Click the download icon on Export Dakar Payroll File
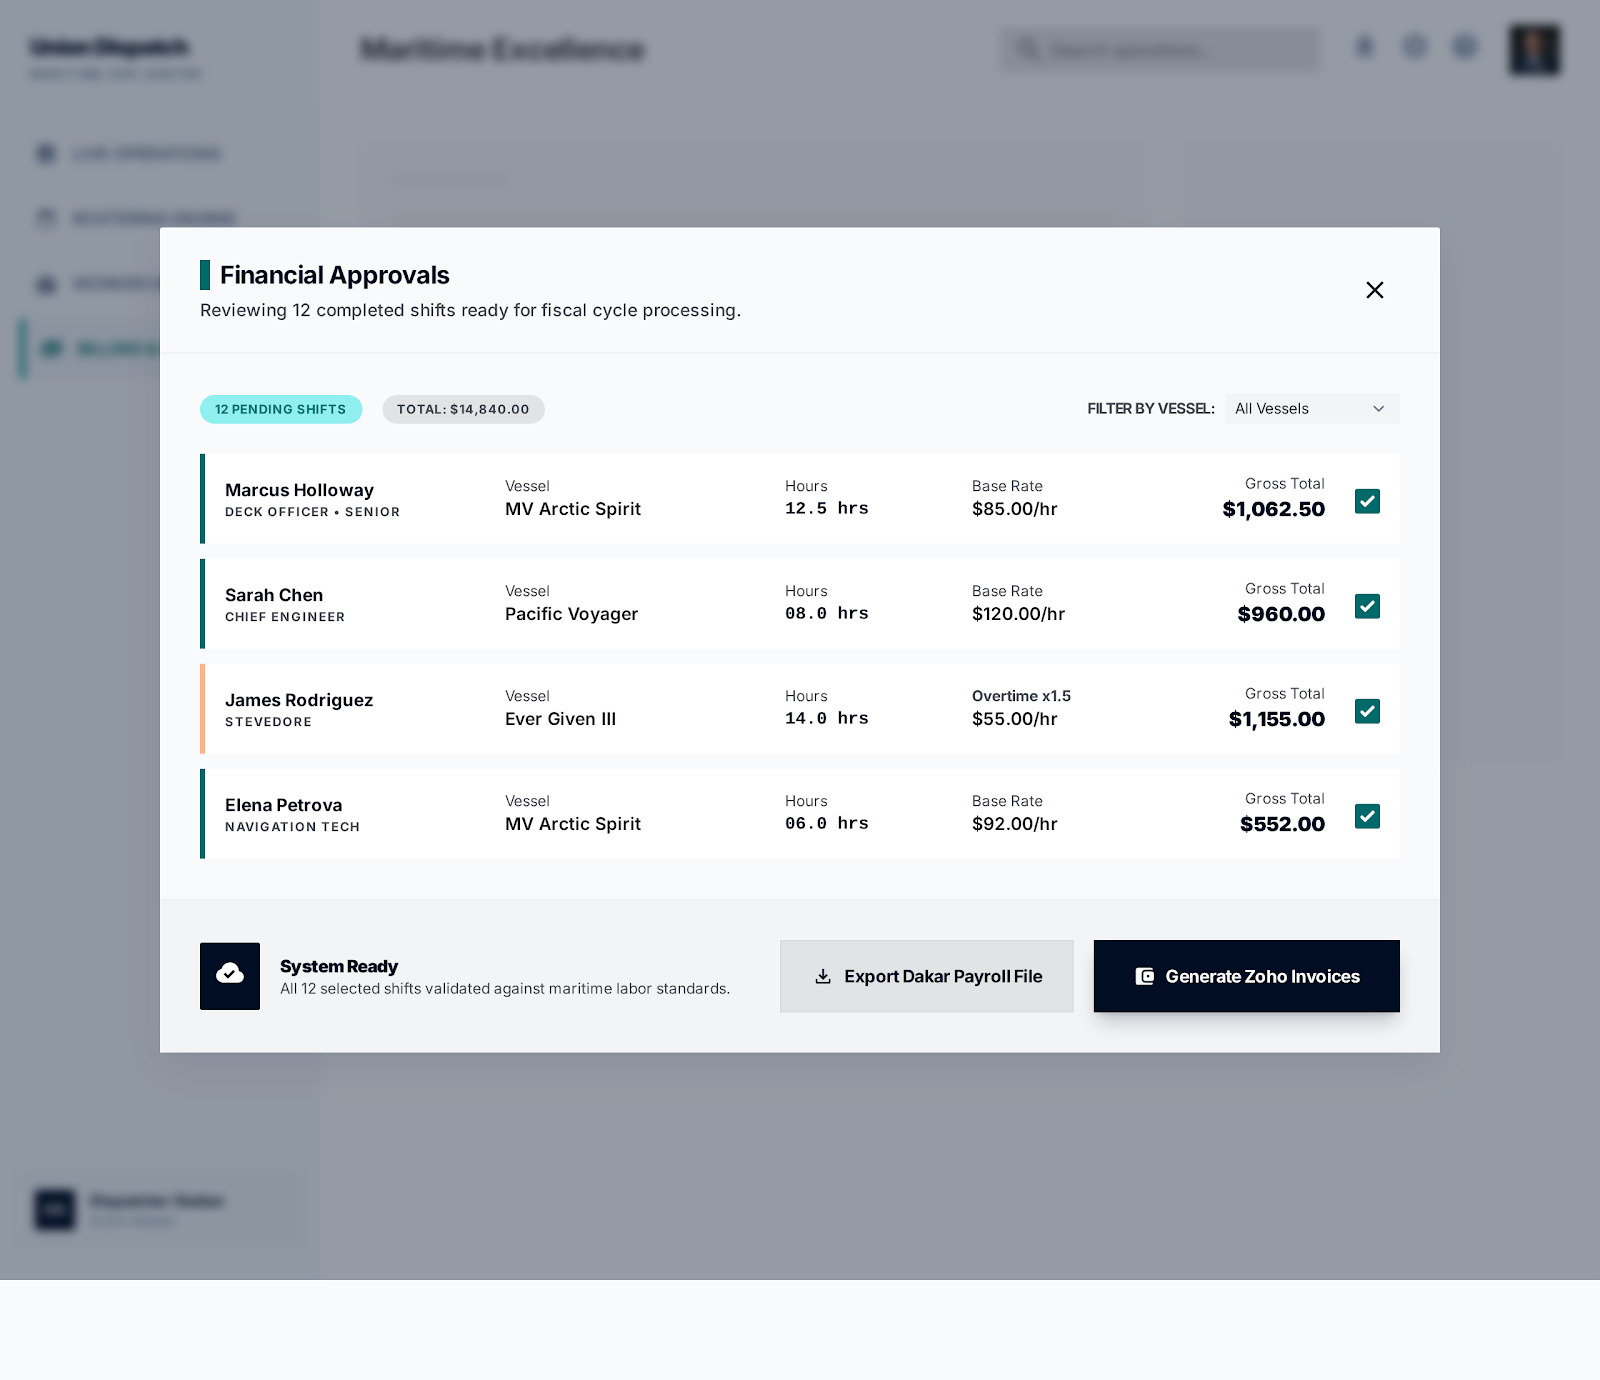Image resolution: width=1600 pixels, height=1380 pixels. click(824, 976)
